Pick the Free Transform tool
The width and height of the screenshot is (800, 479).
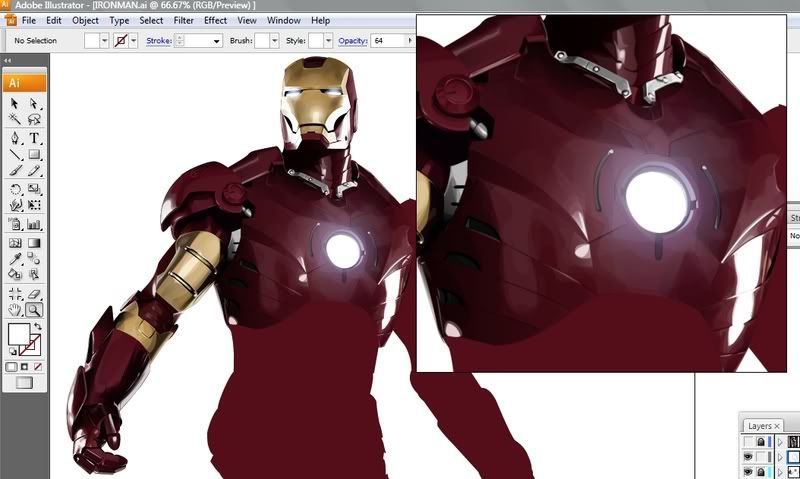(x=34, y=205)
